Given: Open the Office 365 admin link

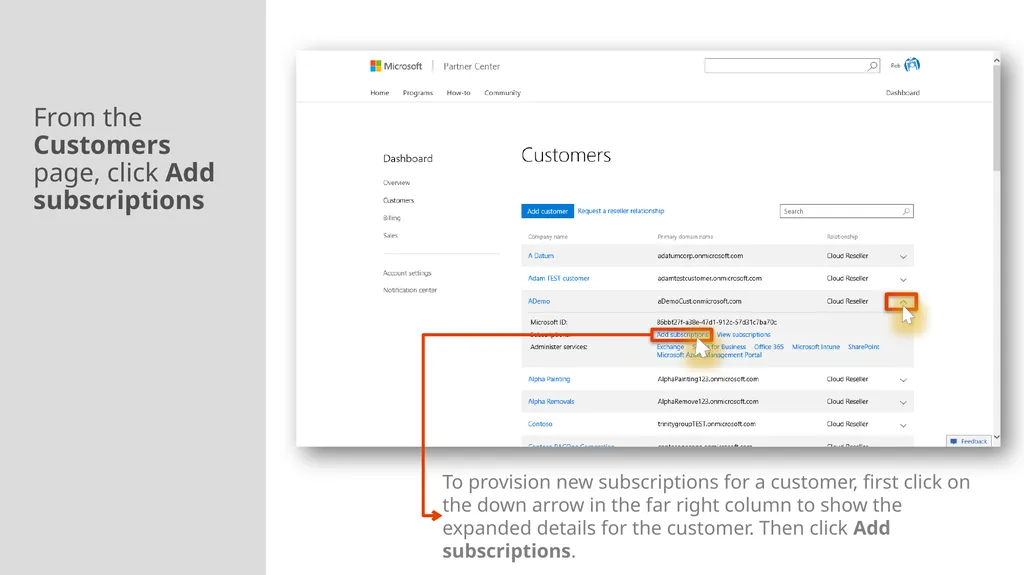Looking at the screenshot, I should coord(769,347).
